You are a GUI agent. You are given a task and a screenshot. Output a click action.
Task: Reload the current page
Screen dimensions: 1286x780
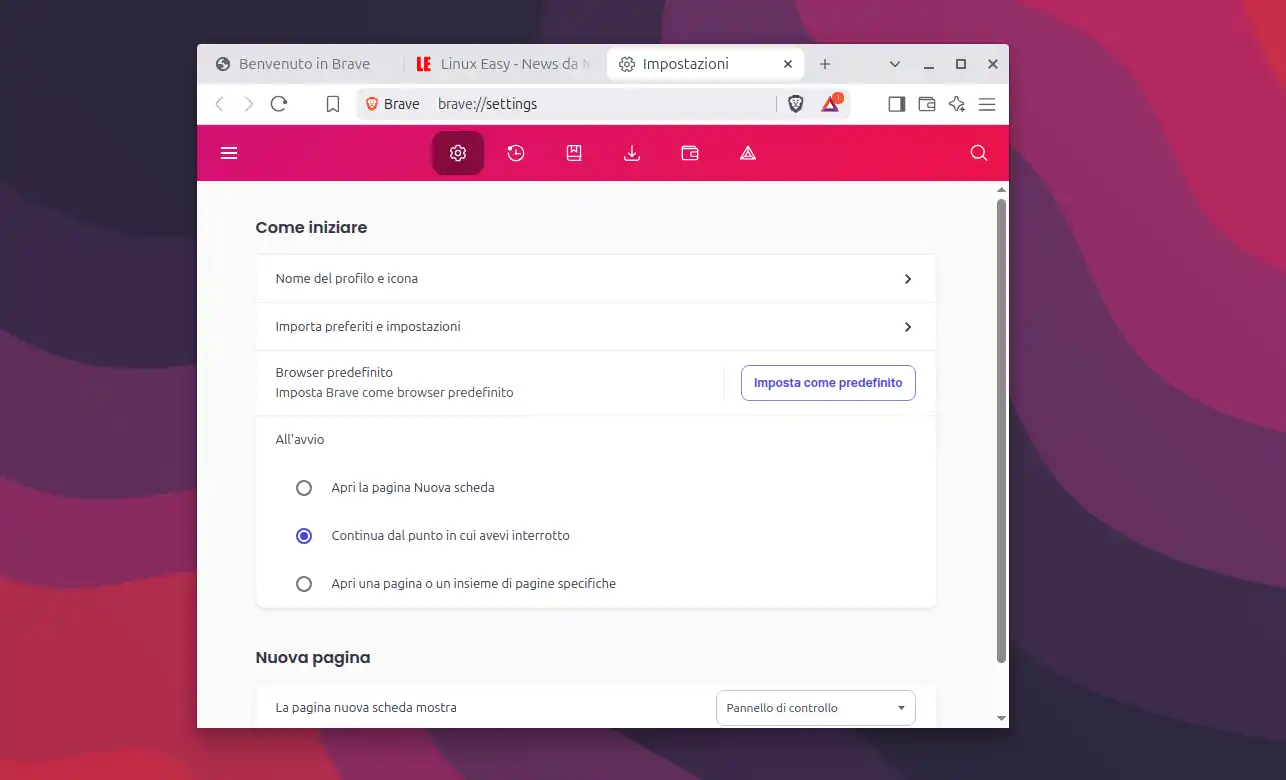pyautogui.click(x=279, y=104)
